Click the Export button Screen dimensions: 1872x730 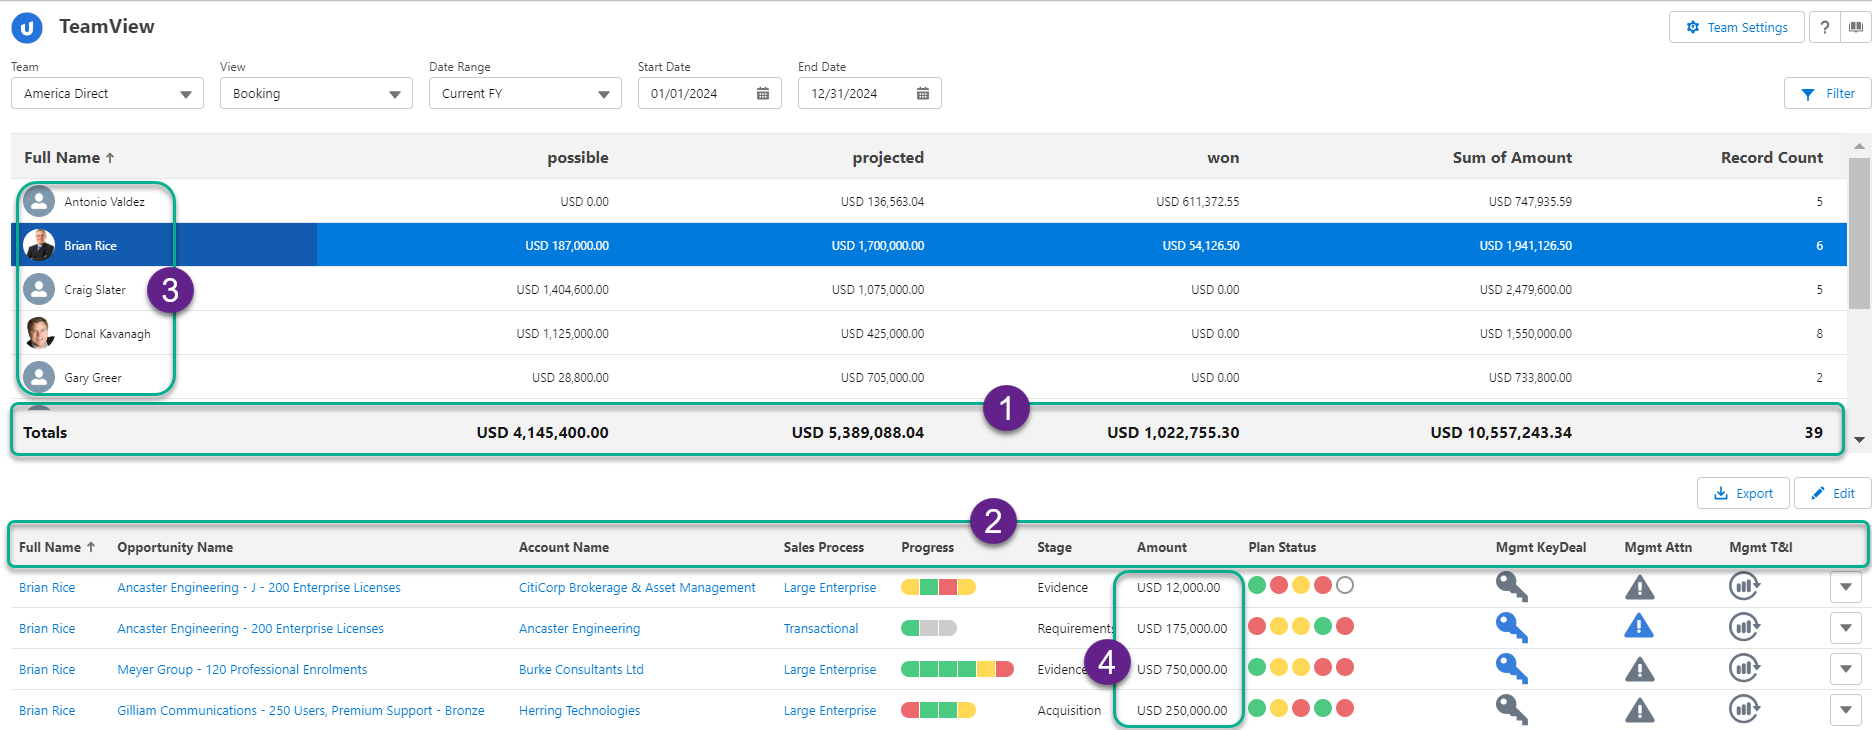click(1743, 493)
